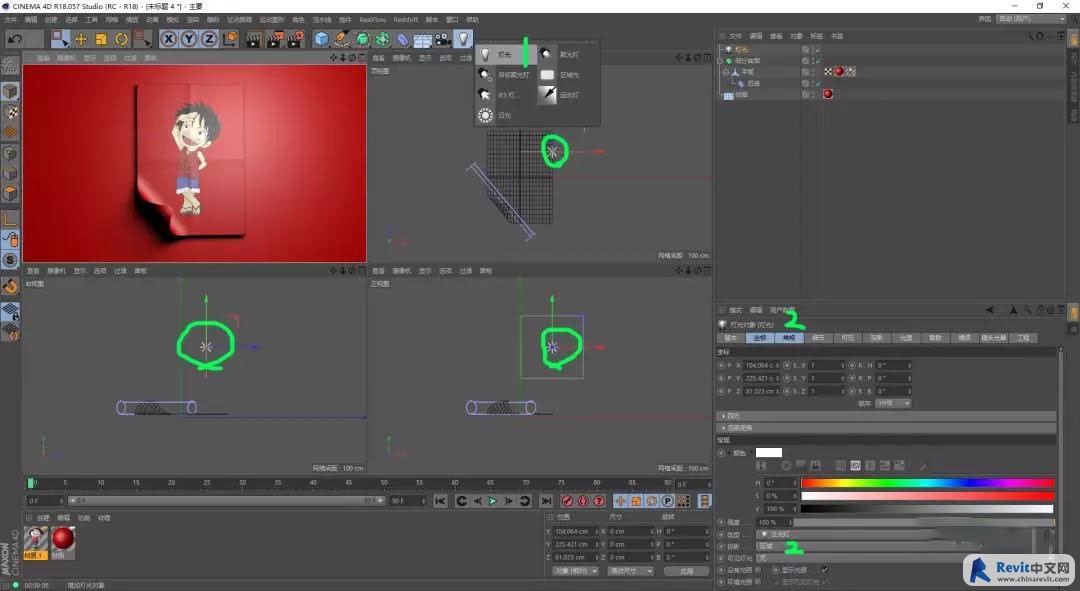Open the Visible Light dropdown
The height and width of the screenshot is (591, 1080).
pyautogui.click(x=895, y=558)
